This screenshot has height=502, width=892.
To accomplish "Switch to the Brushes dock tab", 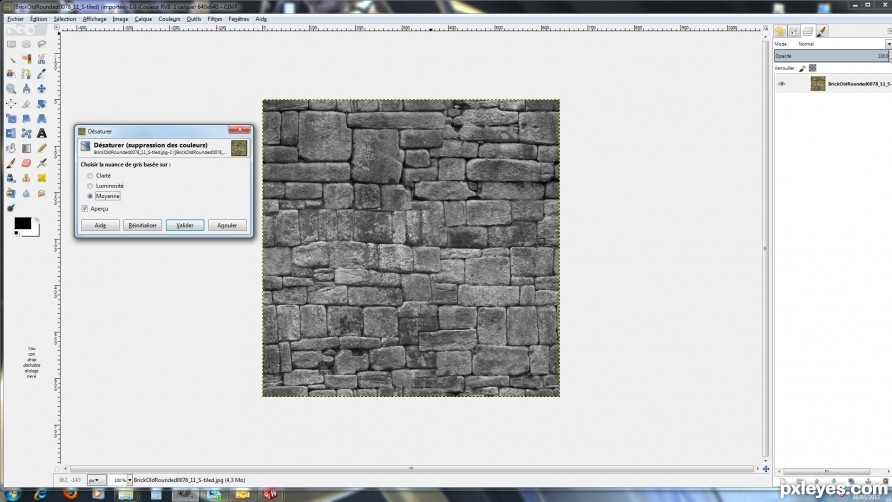I will [x=821, y=31].
